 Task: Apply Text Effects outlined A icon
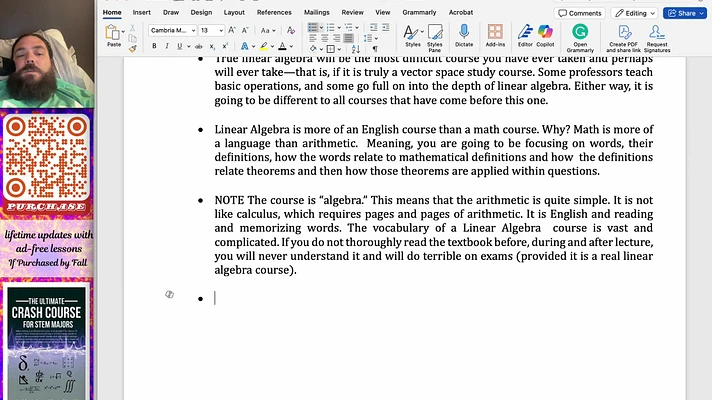pos(244,46)
